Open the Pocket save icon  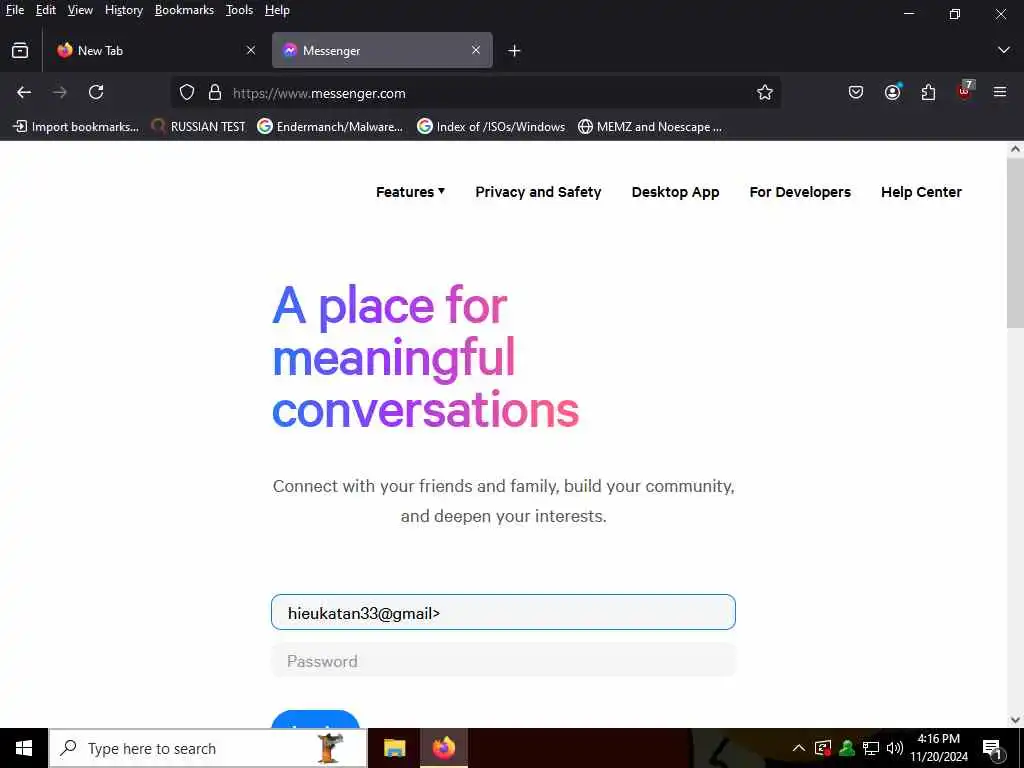[x=856, y=92]
